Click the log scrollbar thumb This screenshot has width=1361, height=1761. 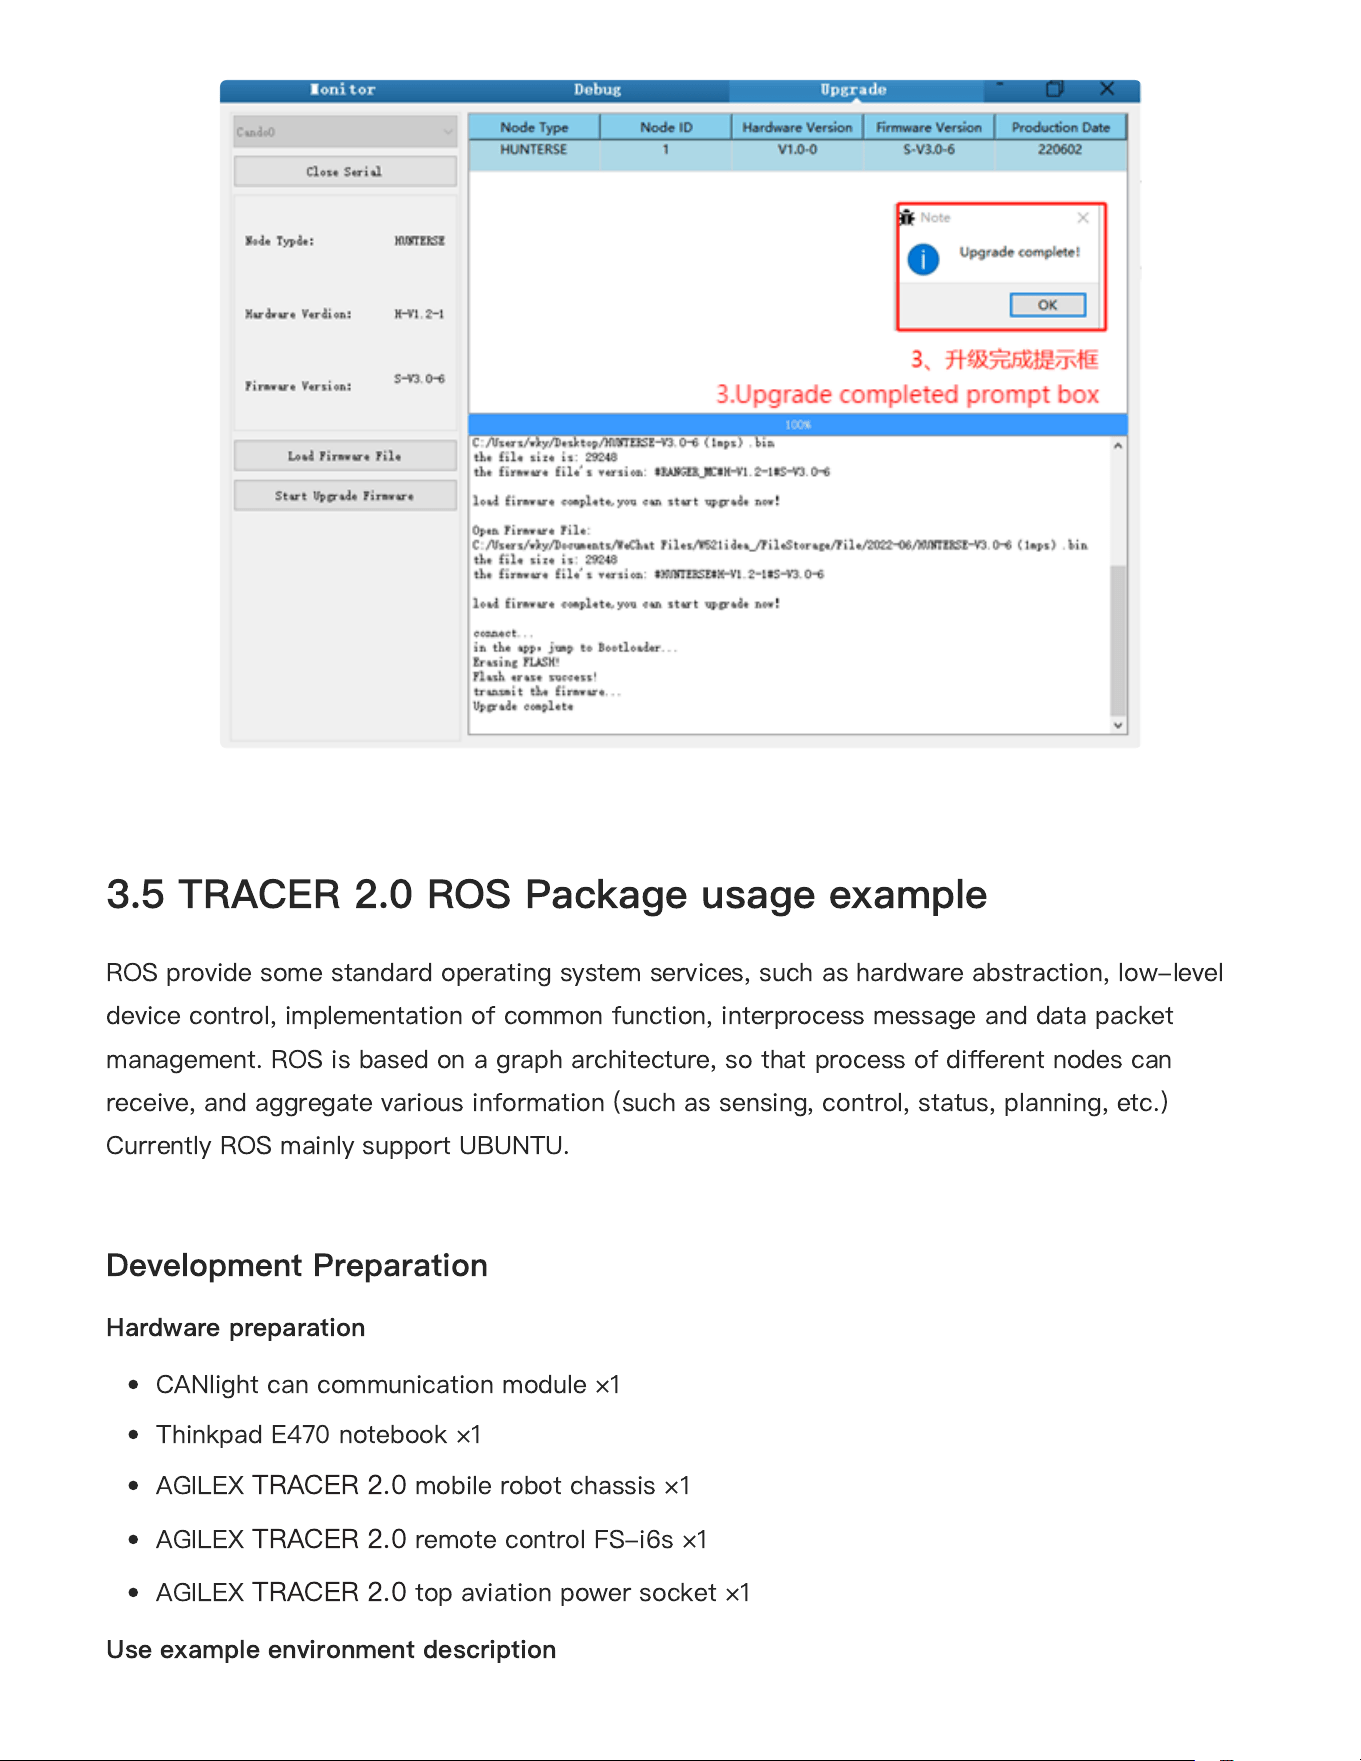click(1118, 640)
